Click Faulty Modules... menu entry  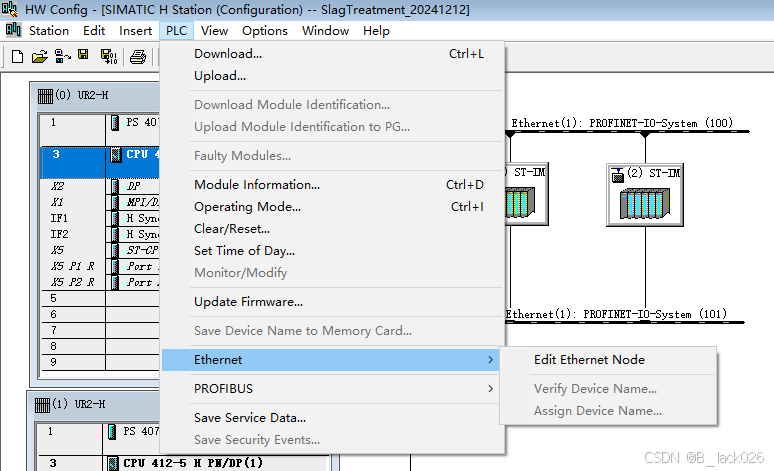click(332, 156)
